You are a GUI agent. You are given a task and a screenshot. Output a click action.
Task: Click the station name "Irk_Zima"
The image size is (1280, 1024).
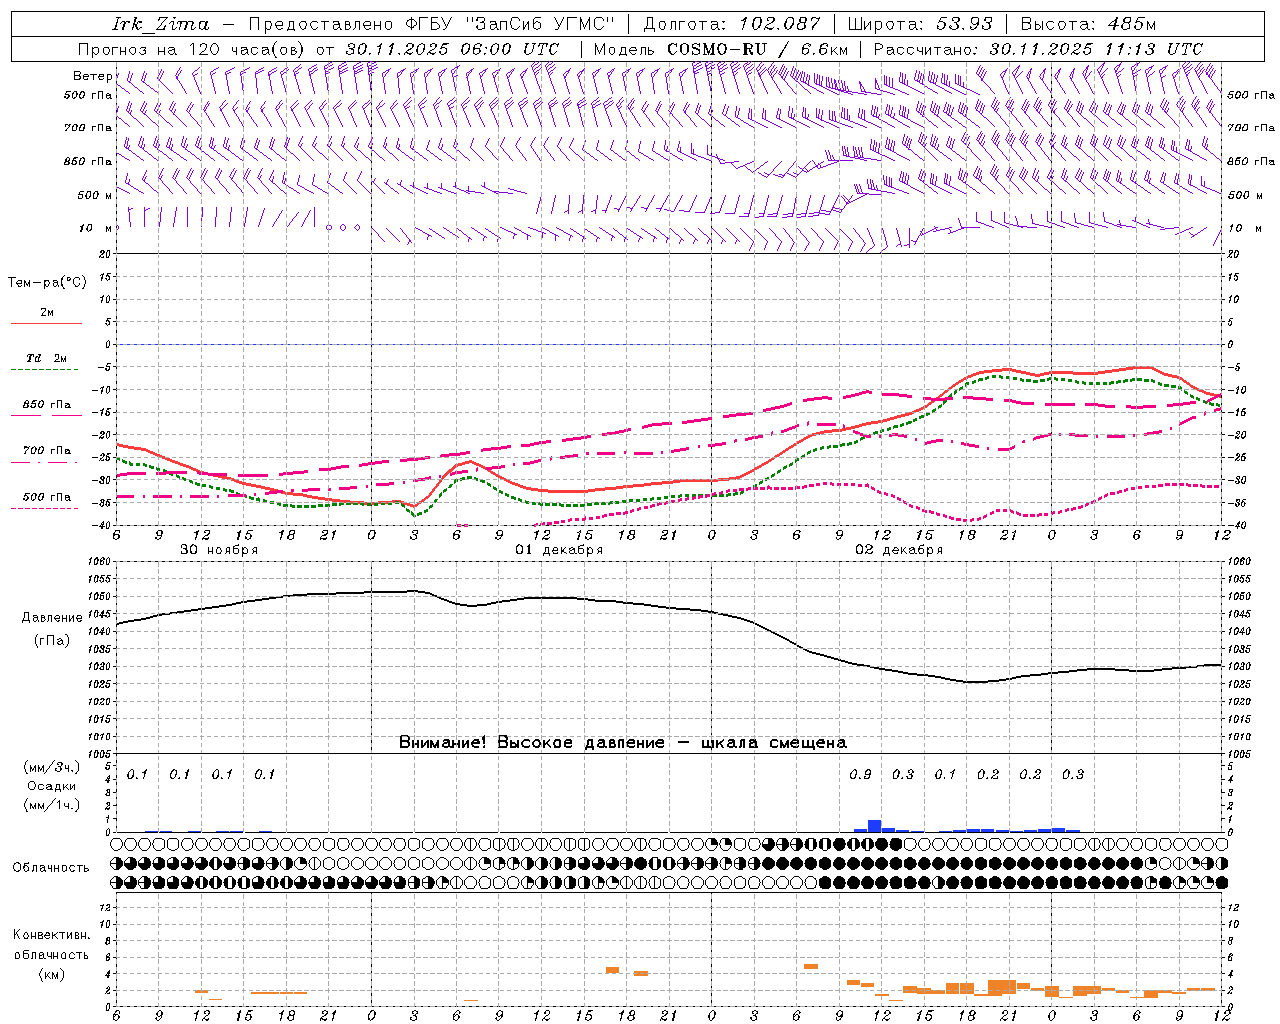[x=161, y=24]
